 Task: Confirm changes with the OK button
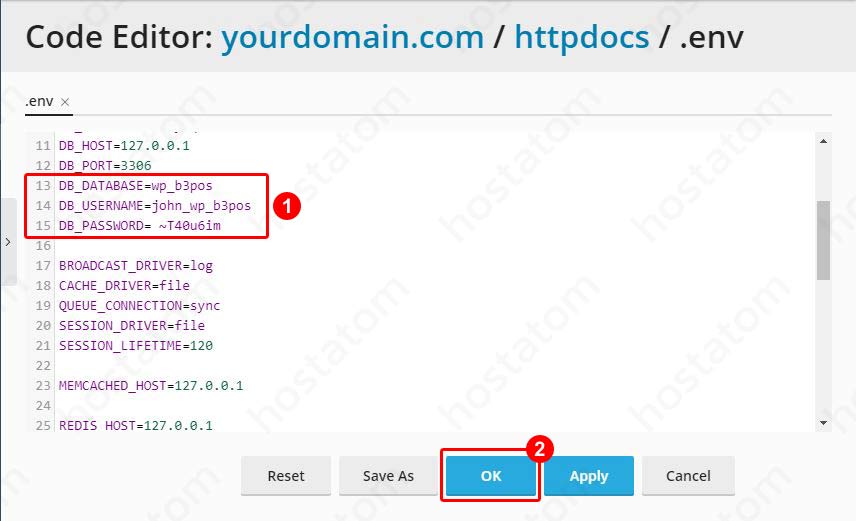point(490,476)
